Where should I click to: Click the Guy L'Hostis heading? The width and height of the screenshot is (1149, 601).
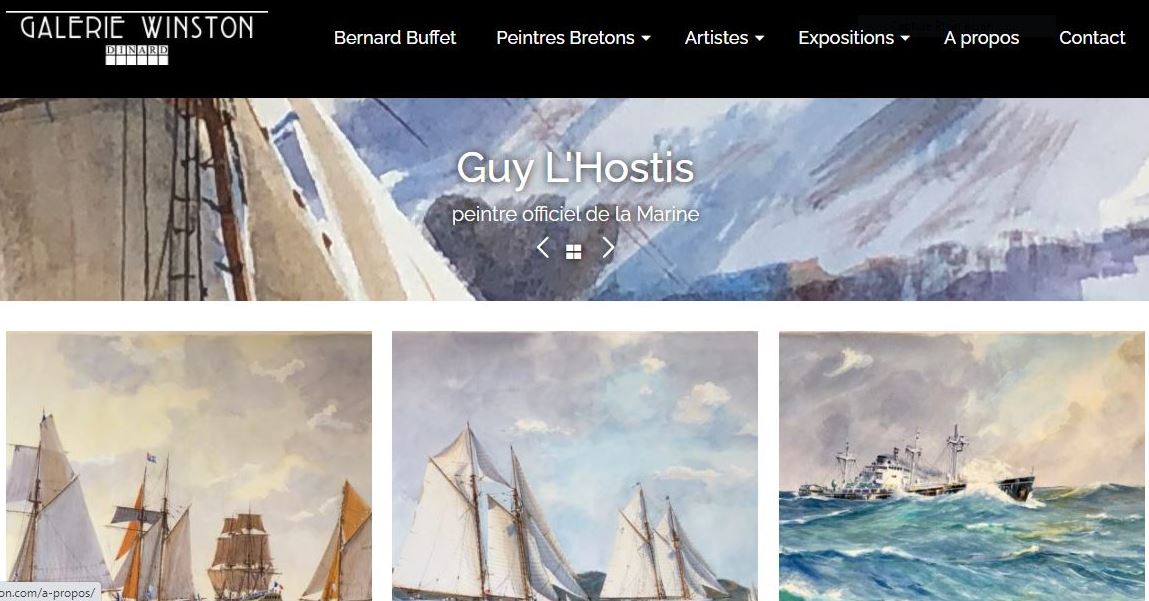tap(575, 168)
